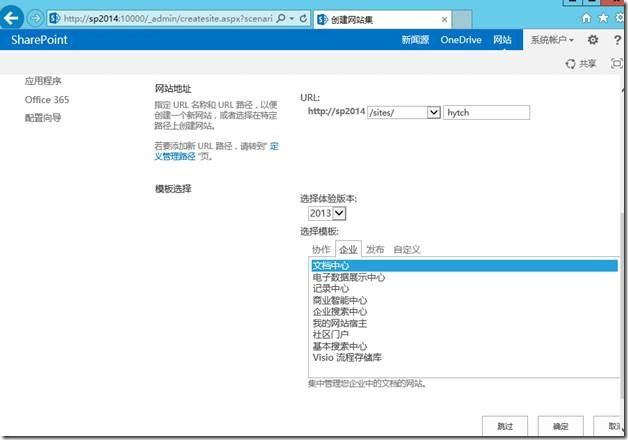Click the SharePoint brand title
The height and width of the screenshot is (440, 628).
pos(39,40)
